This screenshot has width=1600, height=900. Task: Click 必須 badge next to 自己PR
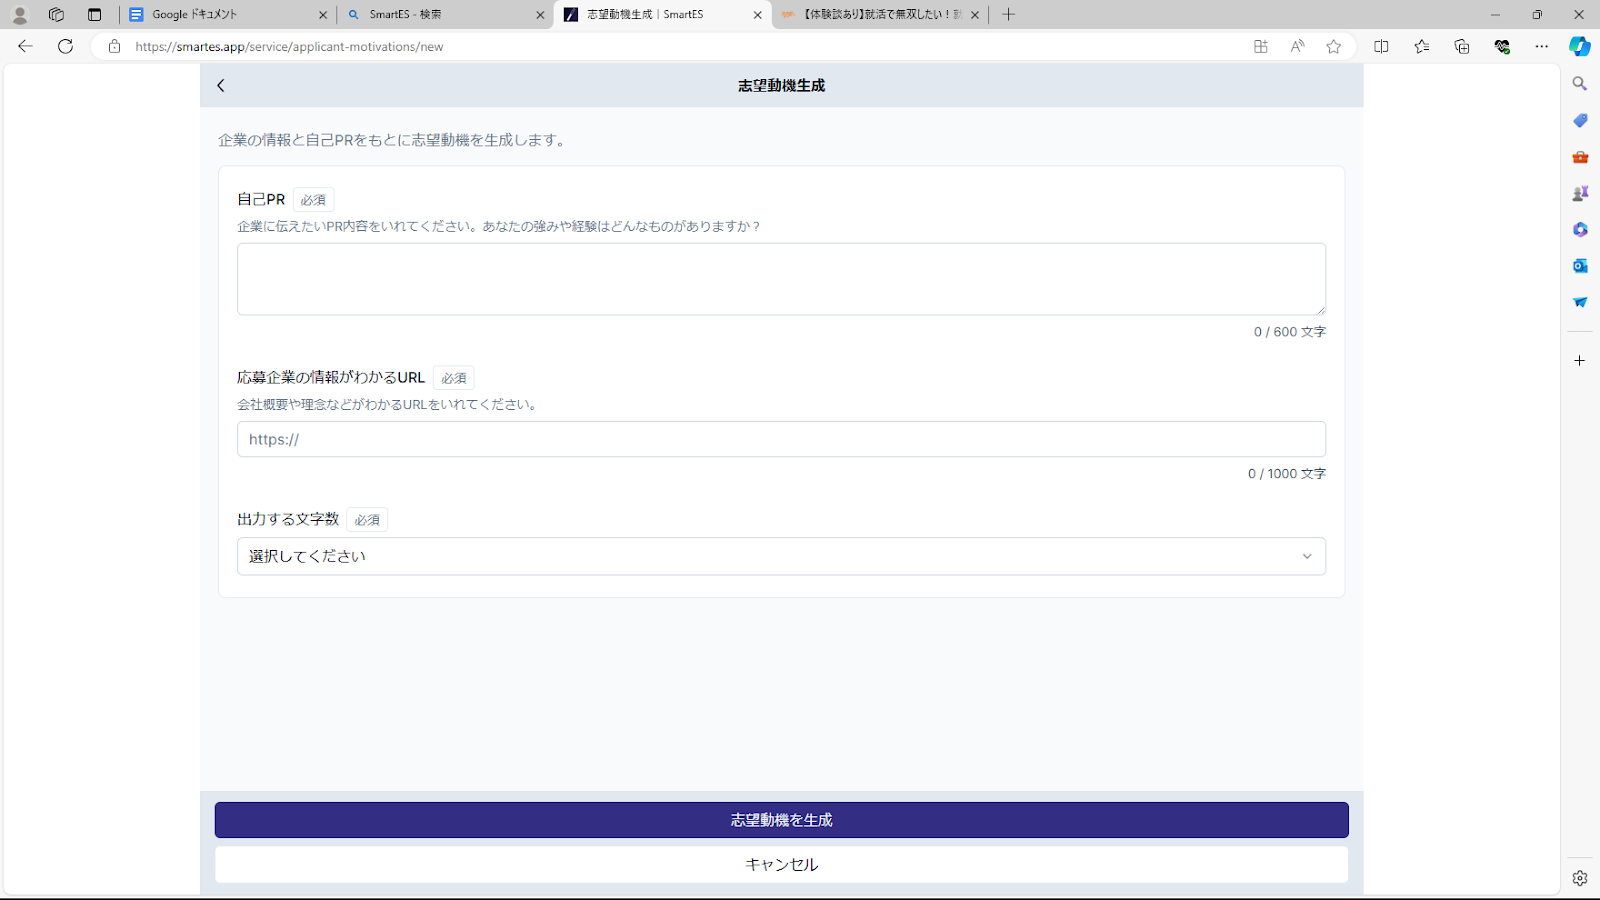coord(313,200)
